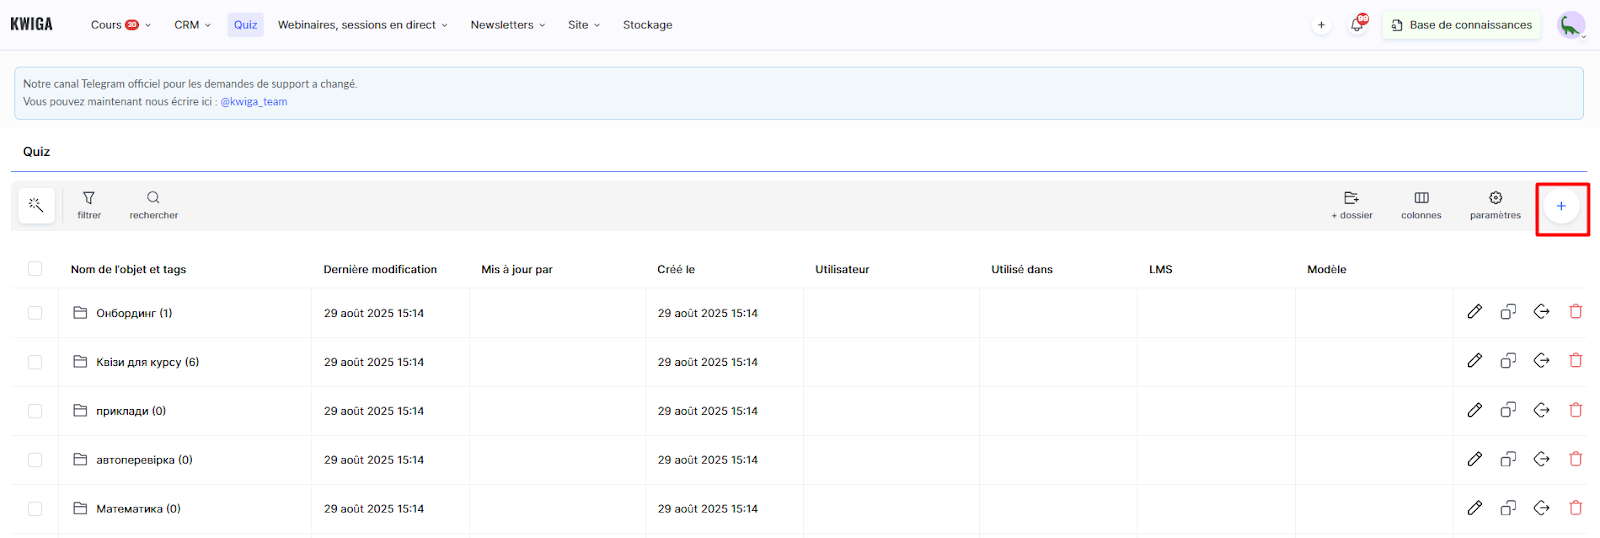Click the rechercher search icon
Viewport: 1600px width, 538px height.
153,204
